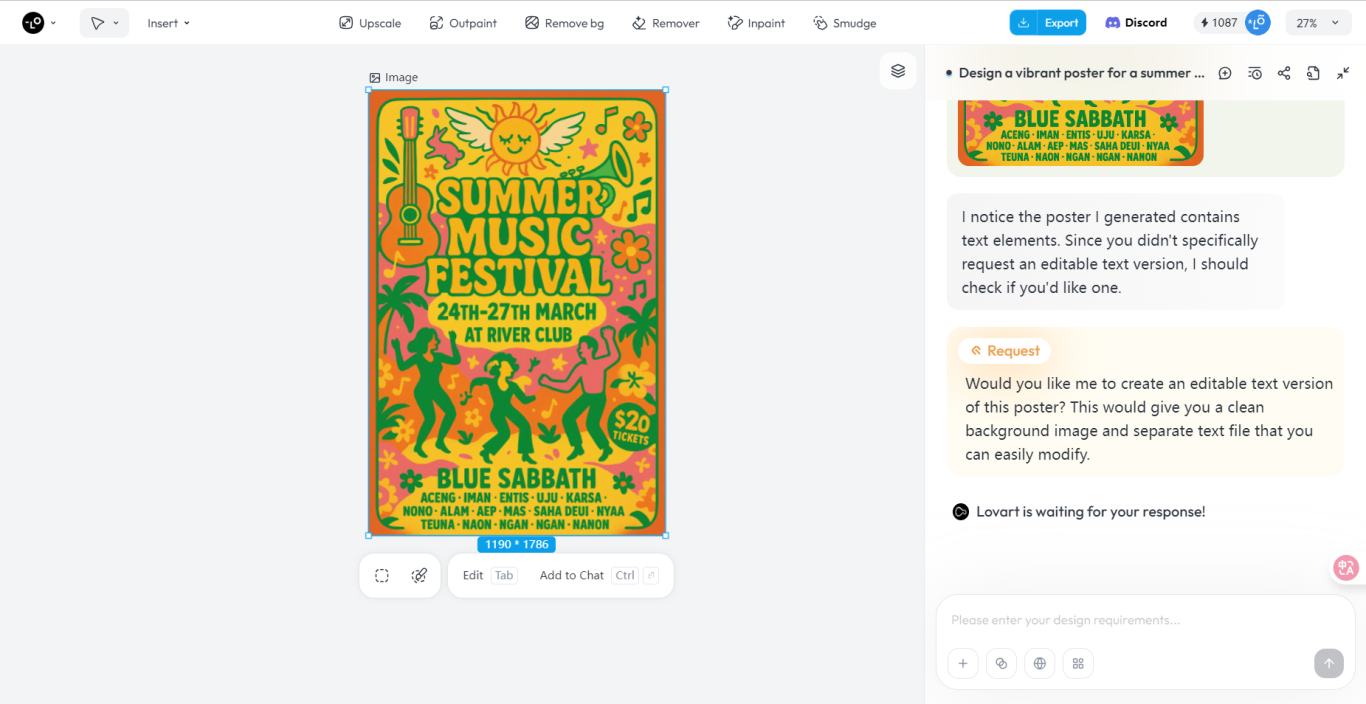Pick the Smudge tool

click(845, 23)
